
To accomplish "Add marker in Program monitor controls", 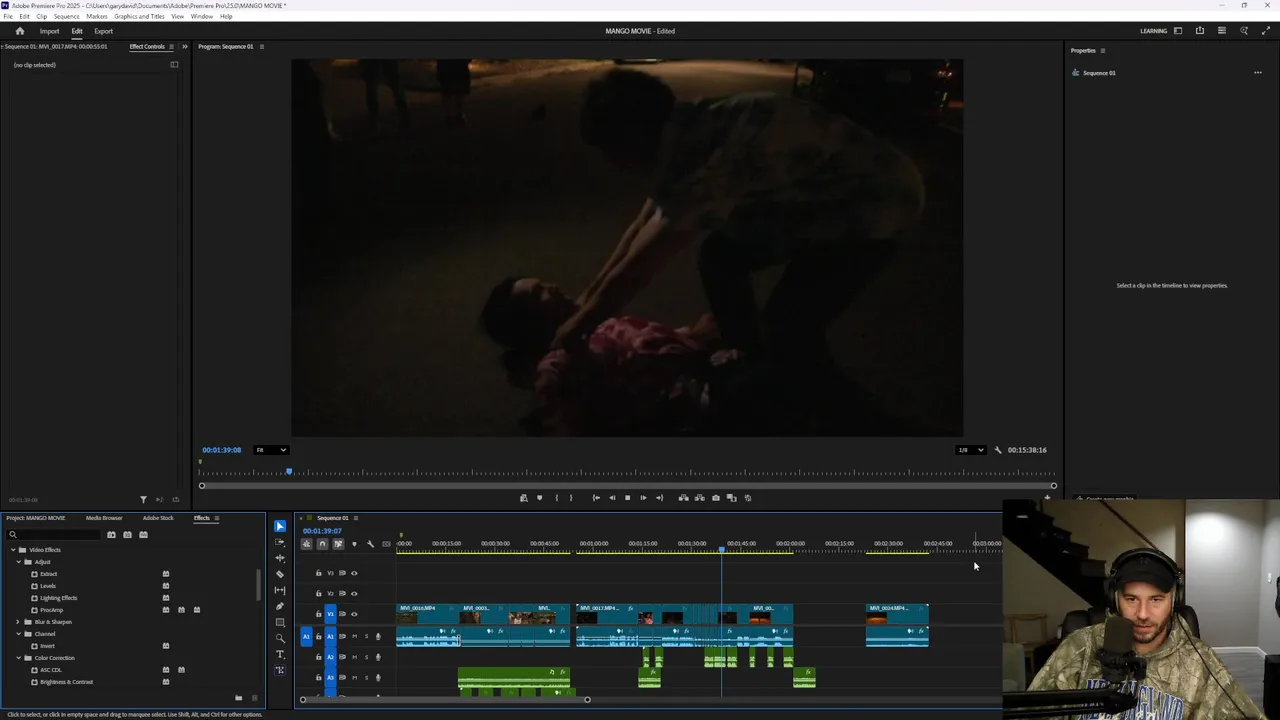I will point(539,498).
